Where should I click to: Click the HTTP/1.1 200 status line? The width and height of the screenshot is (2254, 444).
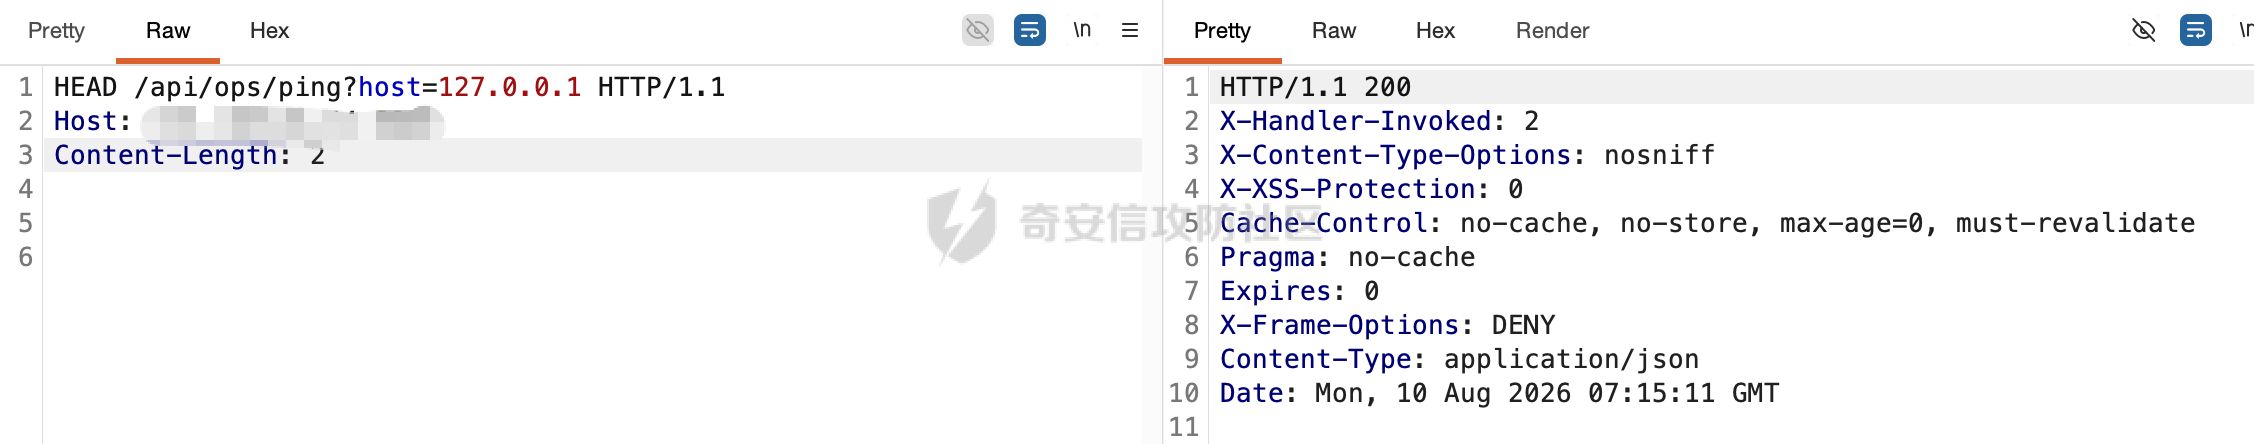(x=1315, y=87)
